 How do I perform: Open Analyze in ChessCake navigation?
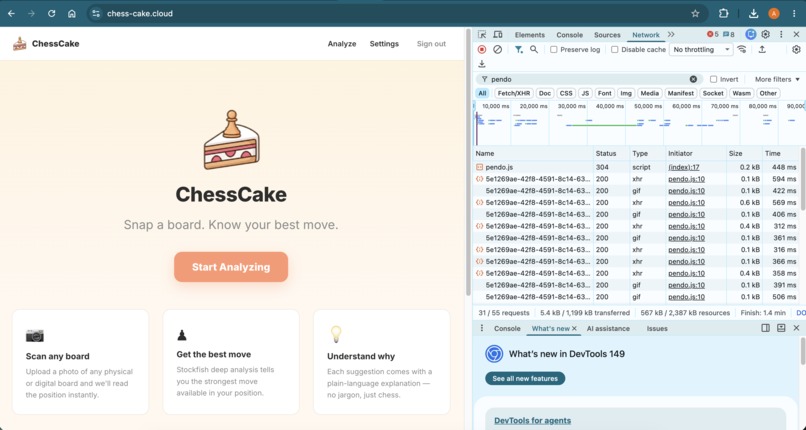pos(342,44)
